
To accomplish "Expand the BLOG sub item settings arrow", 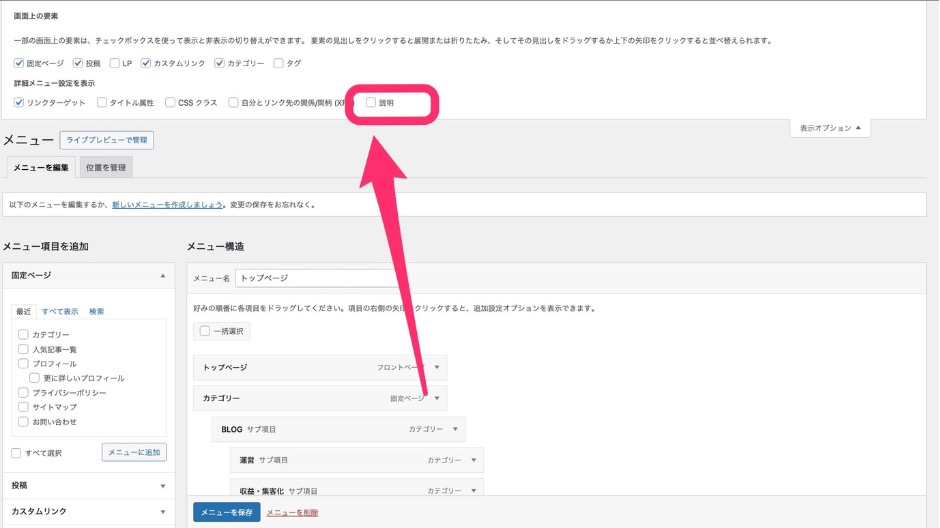I will click(455, 429).
